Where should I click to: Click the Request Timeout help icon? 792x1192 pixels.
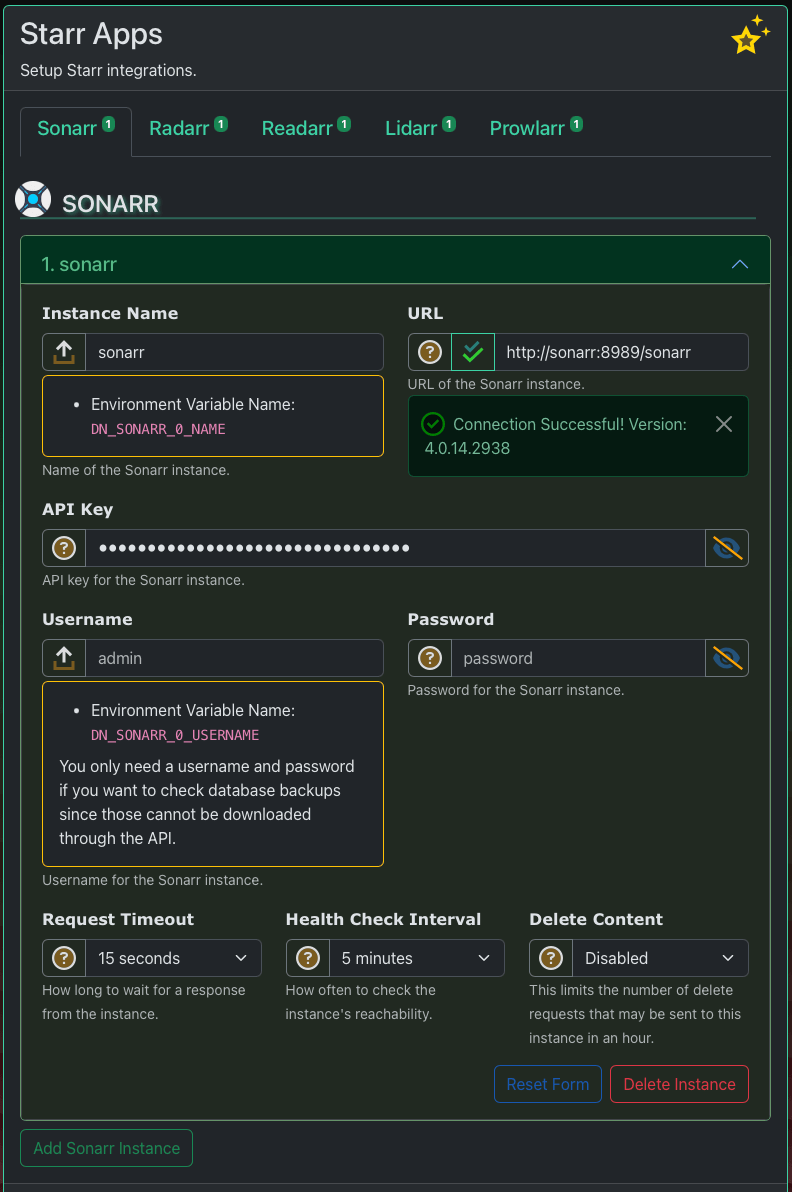tap(64, 958)
